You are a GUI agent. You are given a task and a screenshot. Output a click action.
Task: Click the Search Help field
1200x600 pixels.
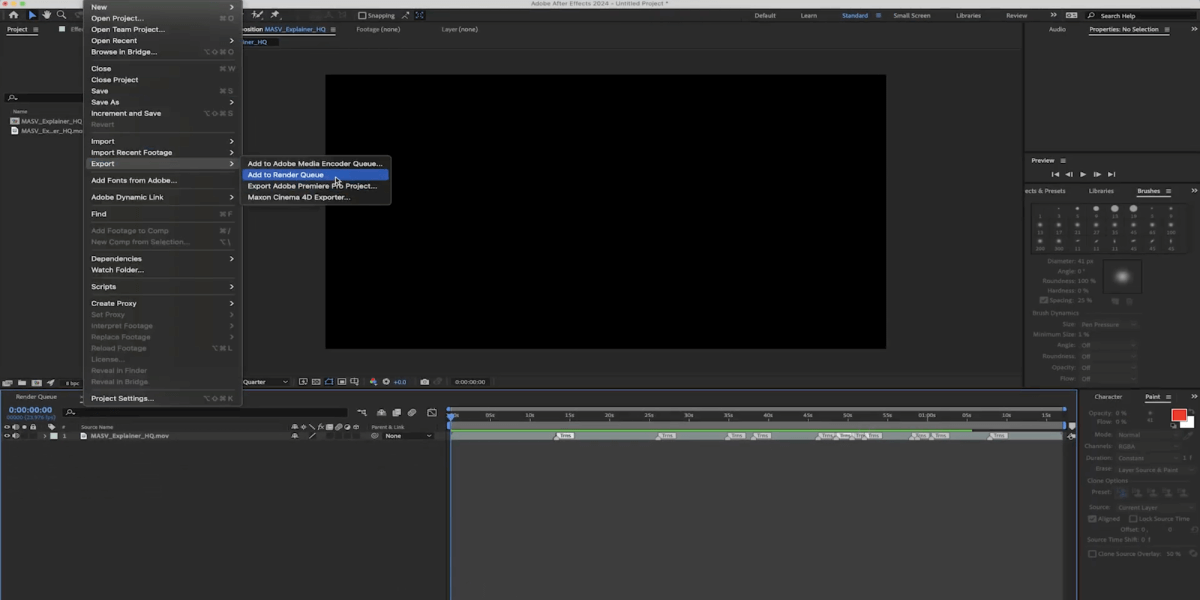click(x=1142, y=16)
